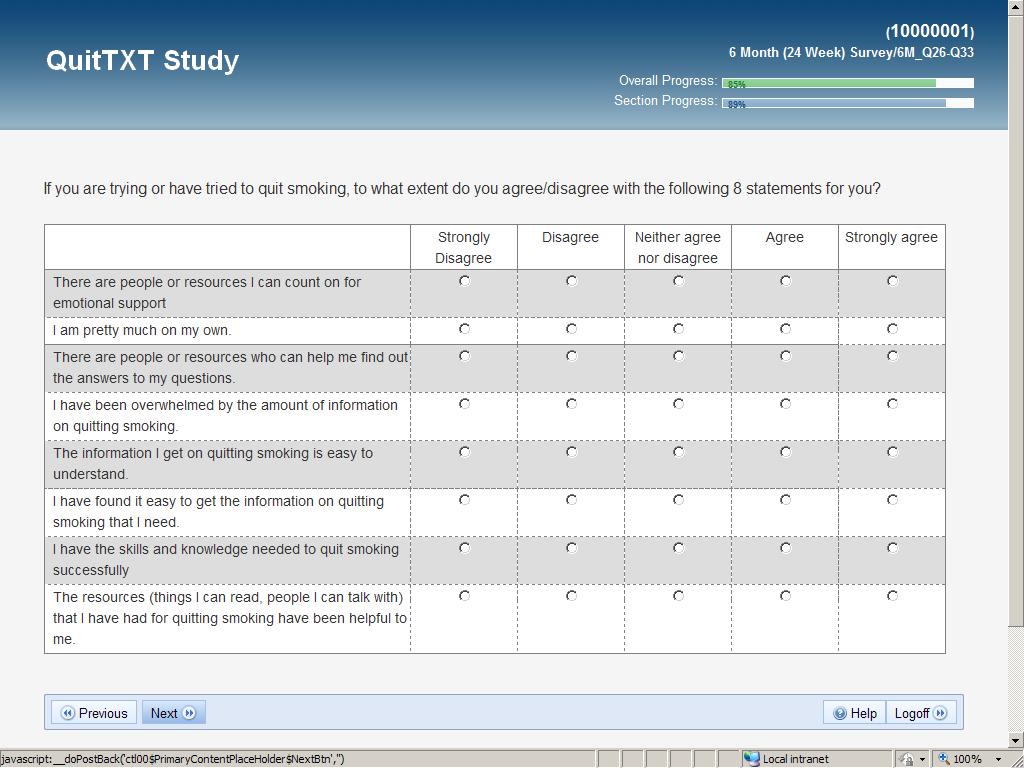Select Disagree for emotional support statement

(x=571, y=281)
